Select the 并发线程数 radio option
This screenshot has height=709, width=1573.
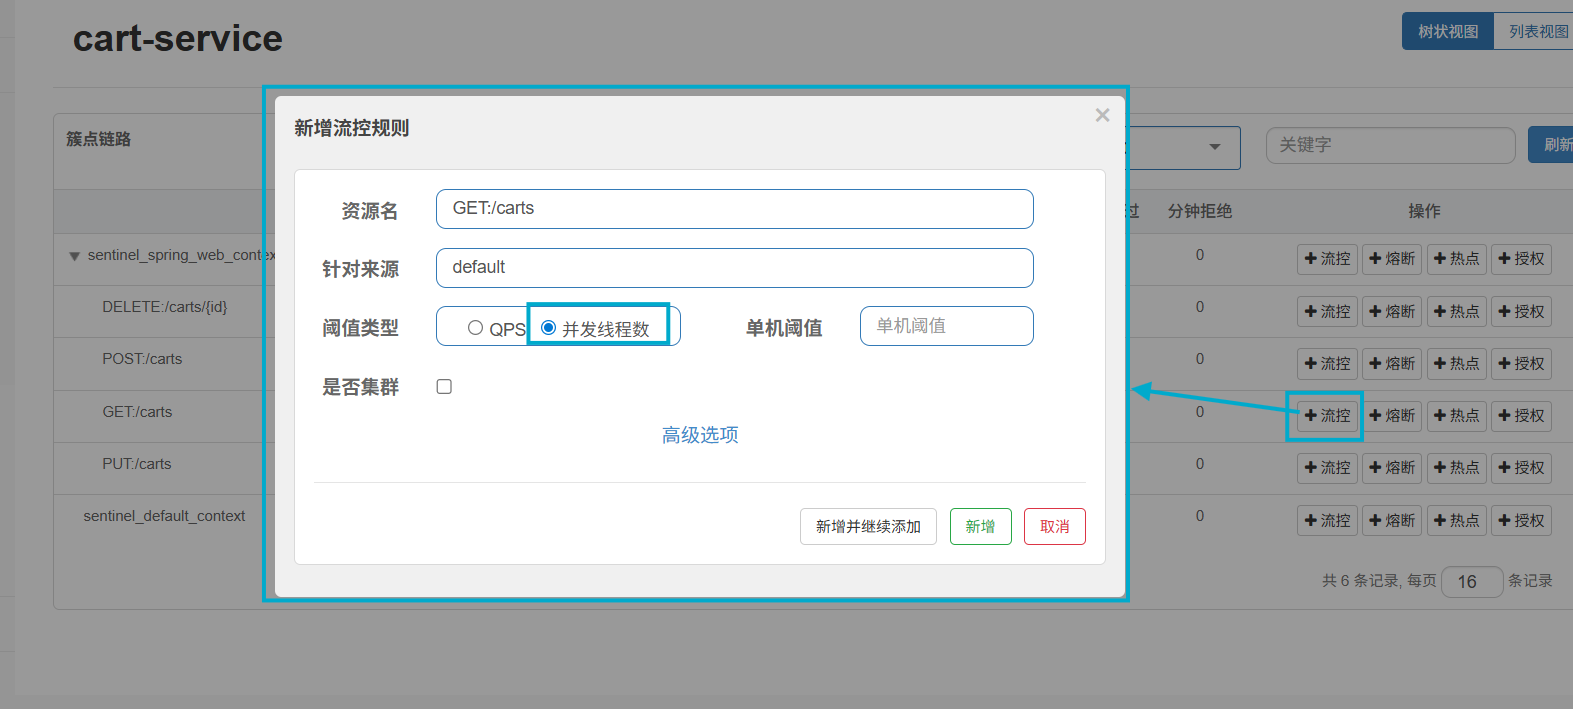(548, 327)
